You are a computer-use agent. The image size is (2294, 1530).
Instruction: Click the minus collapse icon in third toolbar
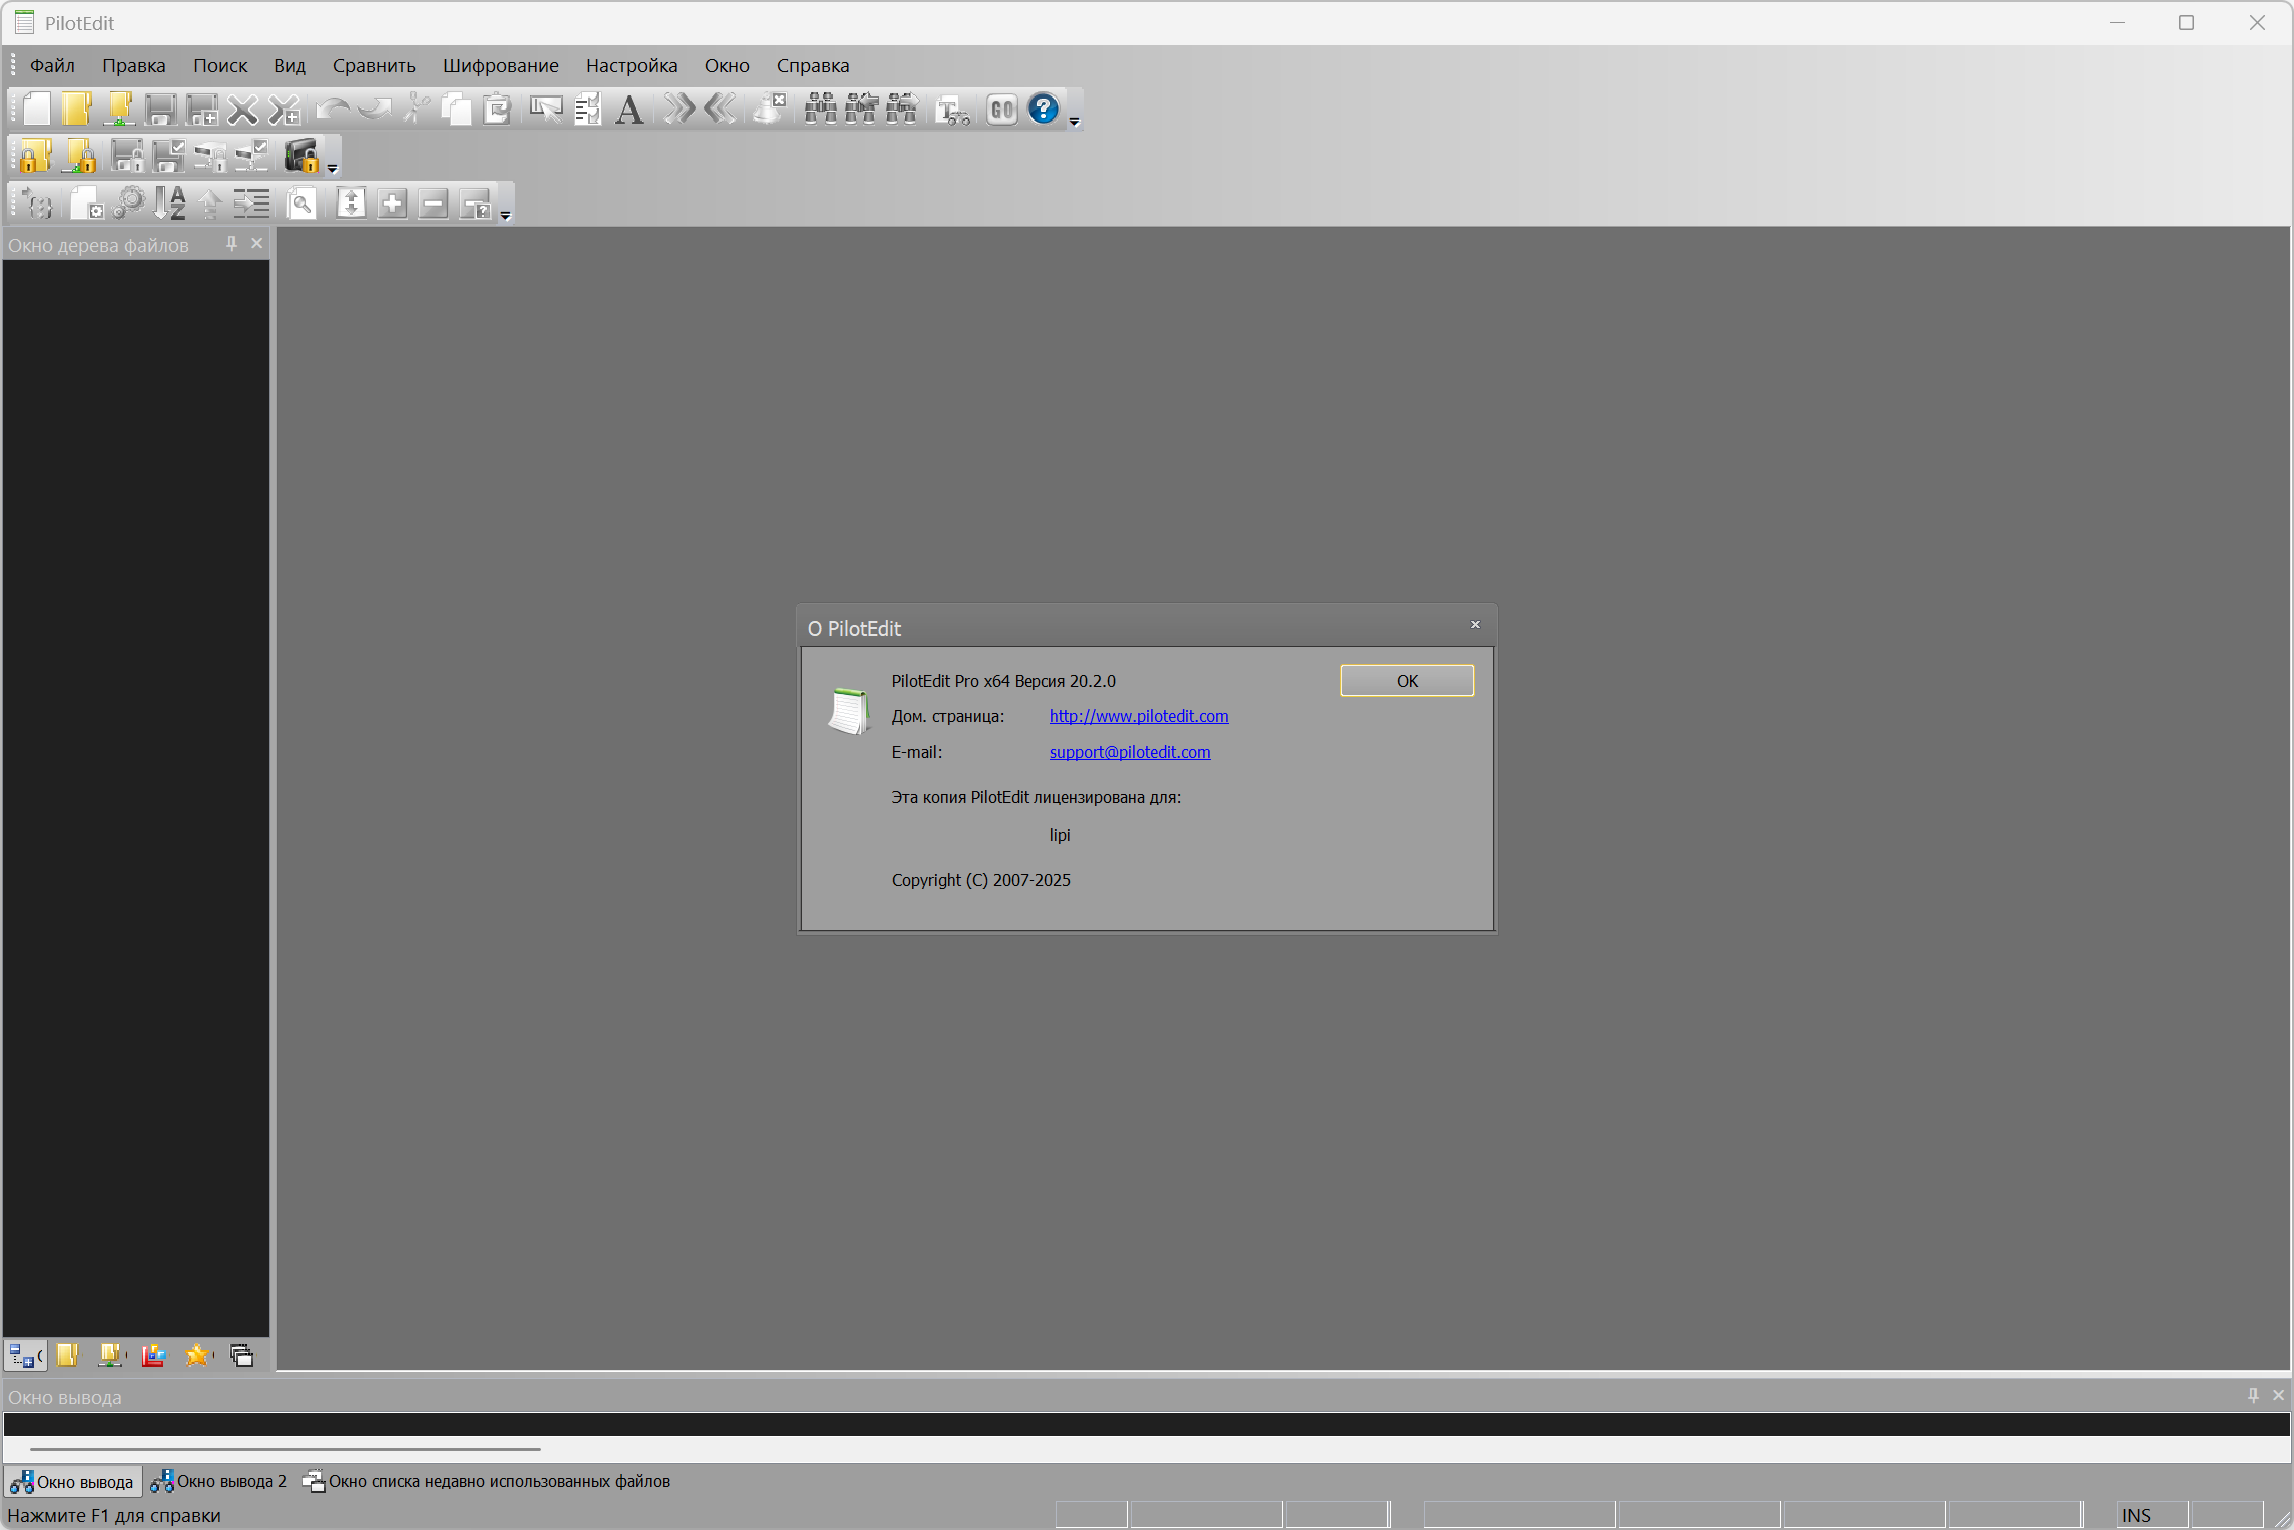tap(433, 204)
